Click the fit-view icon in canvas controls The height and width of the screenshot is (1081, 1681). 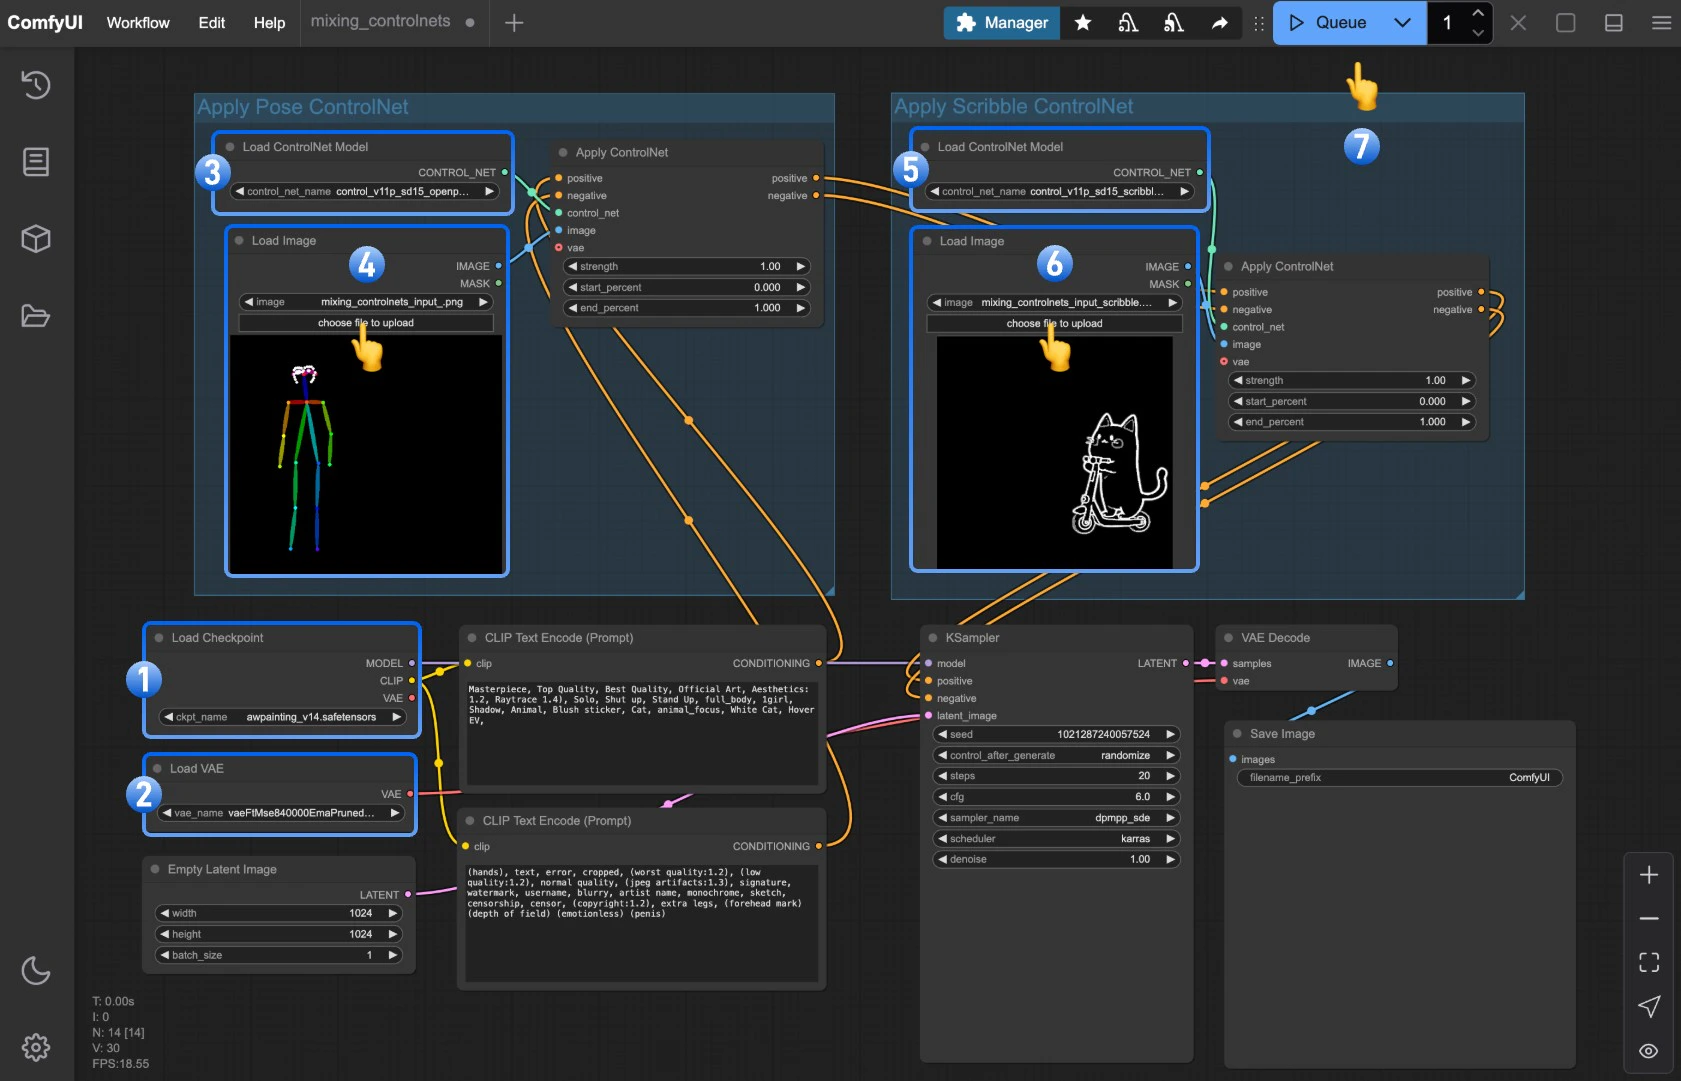1647,962
